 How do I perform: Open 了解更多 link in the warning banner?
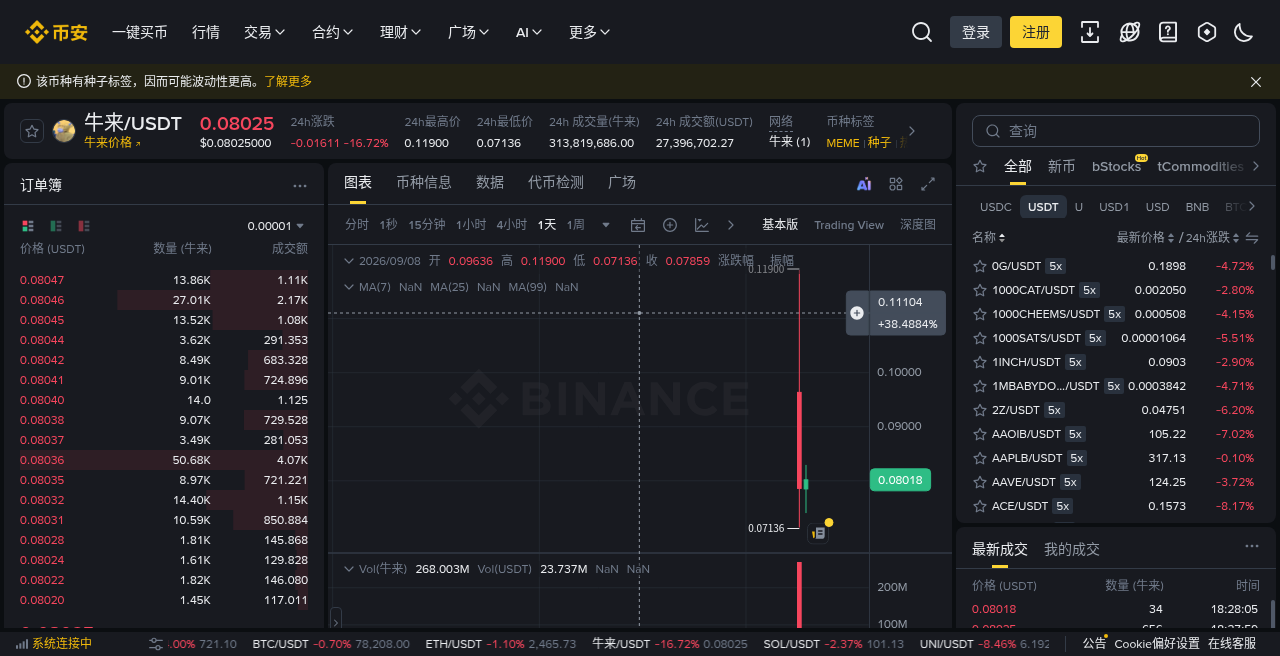[x=288, y=81]
